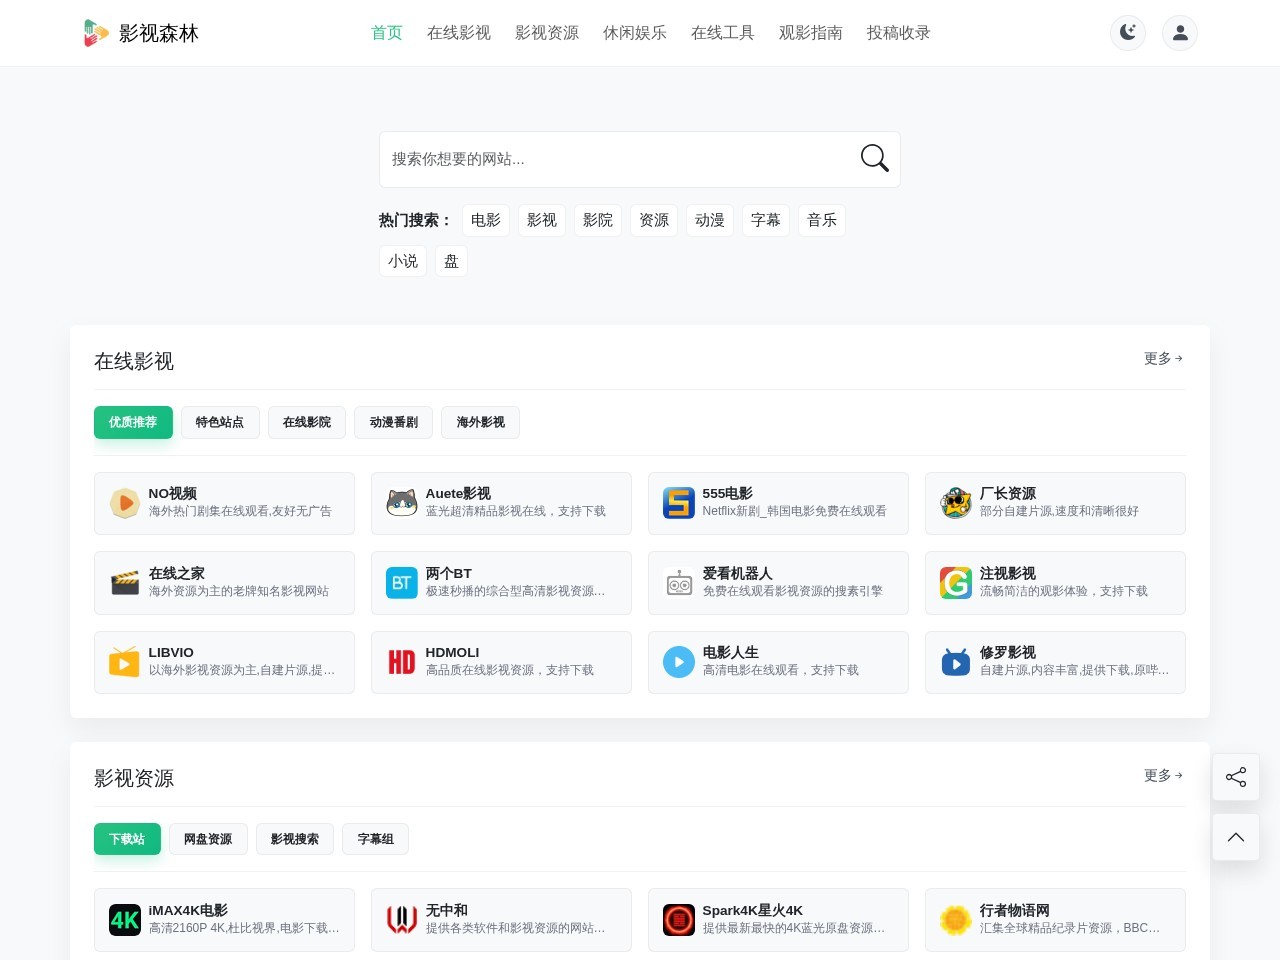This screenshot has width=1280, height=960.
Task: Select the 影院 hot search tag
Action: pos(598,220)
